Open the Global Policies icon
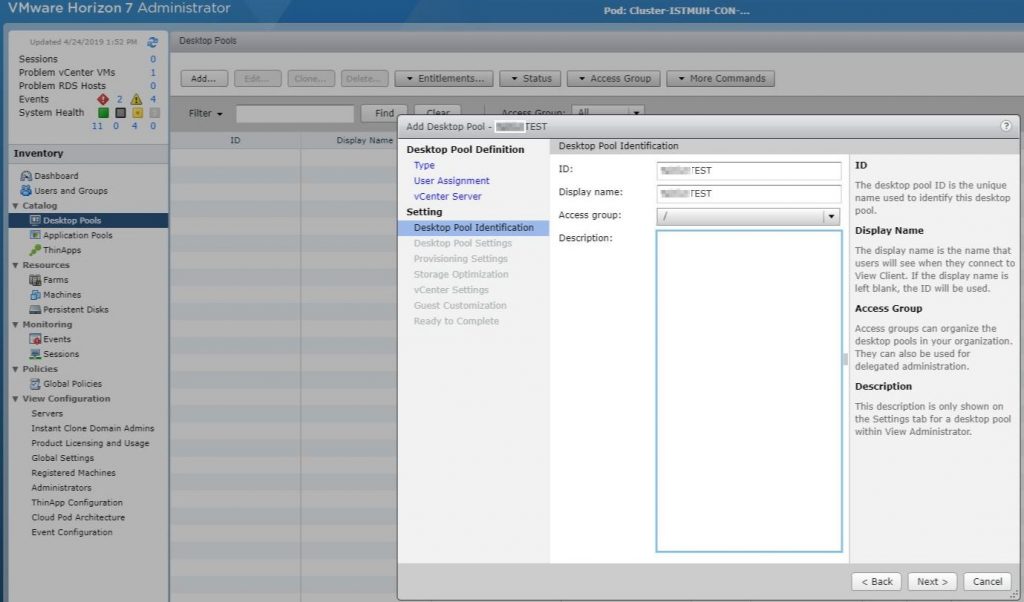 [x=35, y=384]
